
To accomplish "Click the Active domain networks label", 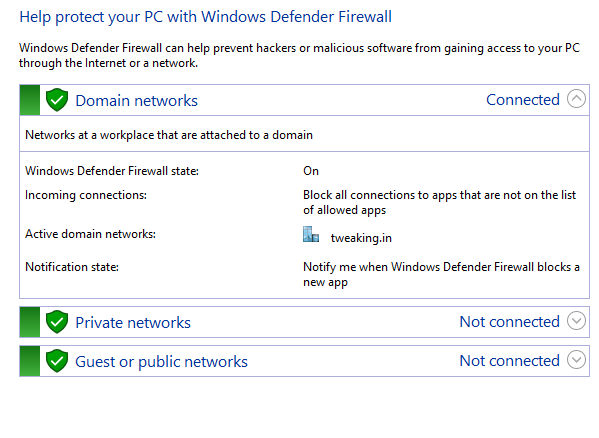I will [x=91, y=234].
